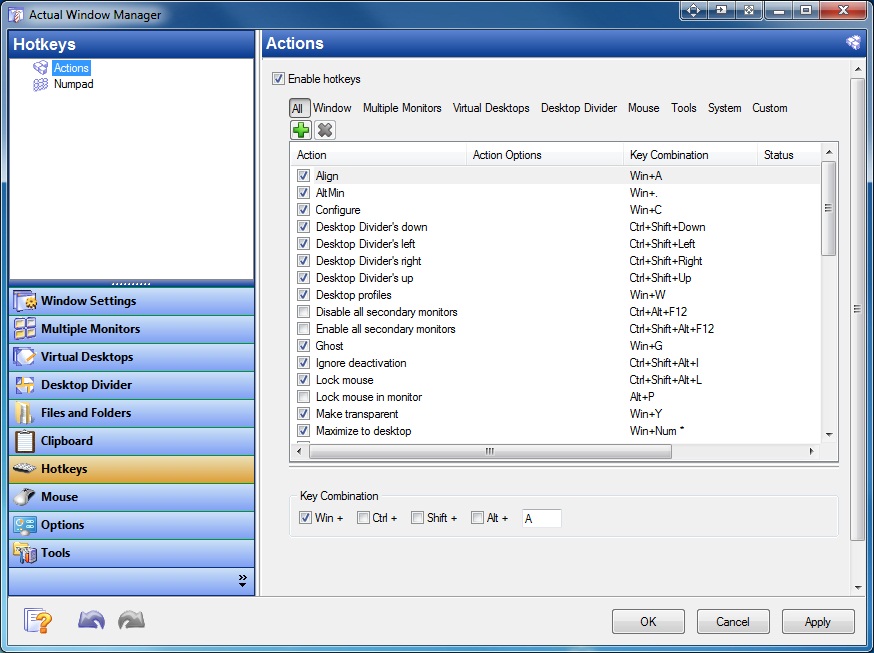
Task: Switch to the Multiple Monitors filter tab
Action: [x=402, y=108]
